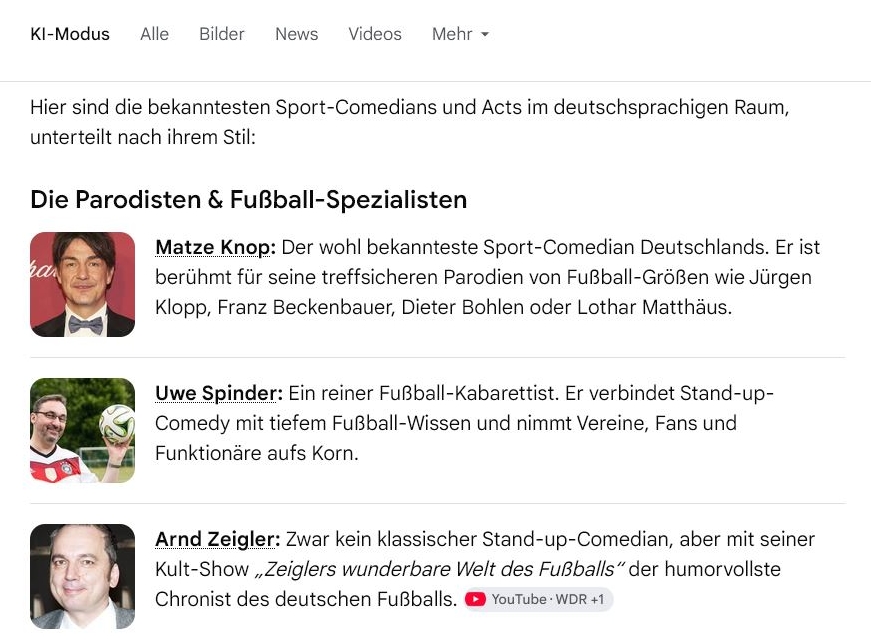
Task: Open the News tab
Action: point(297,34)
